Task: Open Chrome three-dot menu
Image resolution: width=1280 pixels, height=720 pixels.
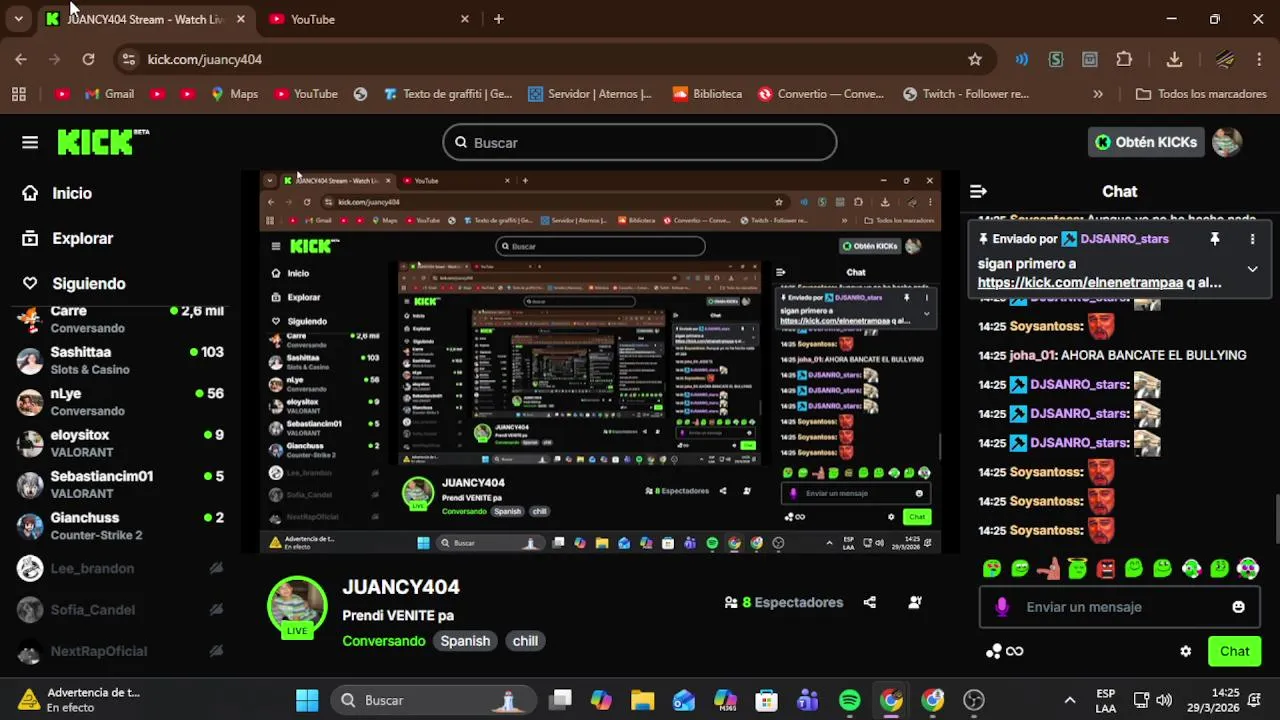Action: [x=1259, y=59]
